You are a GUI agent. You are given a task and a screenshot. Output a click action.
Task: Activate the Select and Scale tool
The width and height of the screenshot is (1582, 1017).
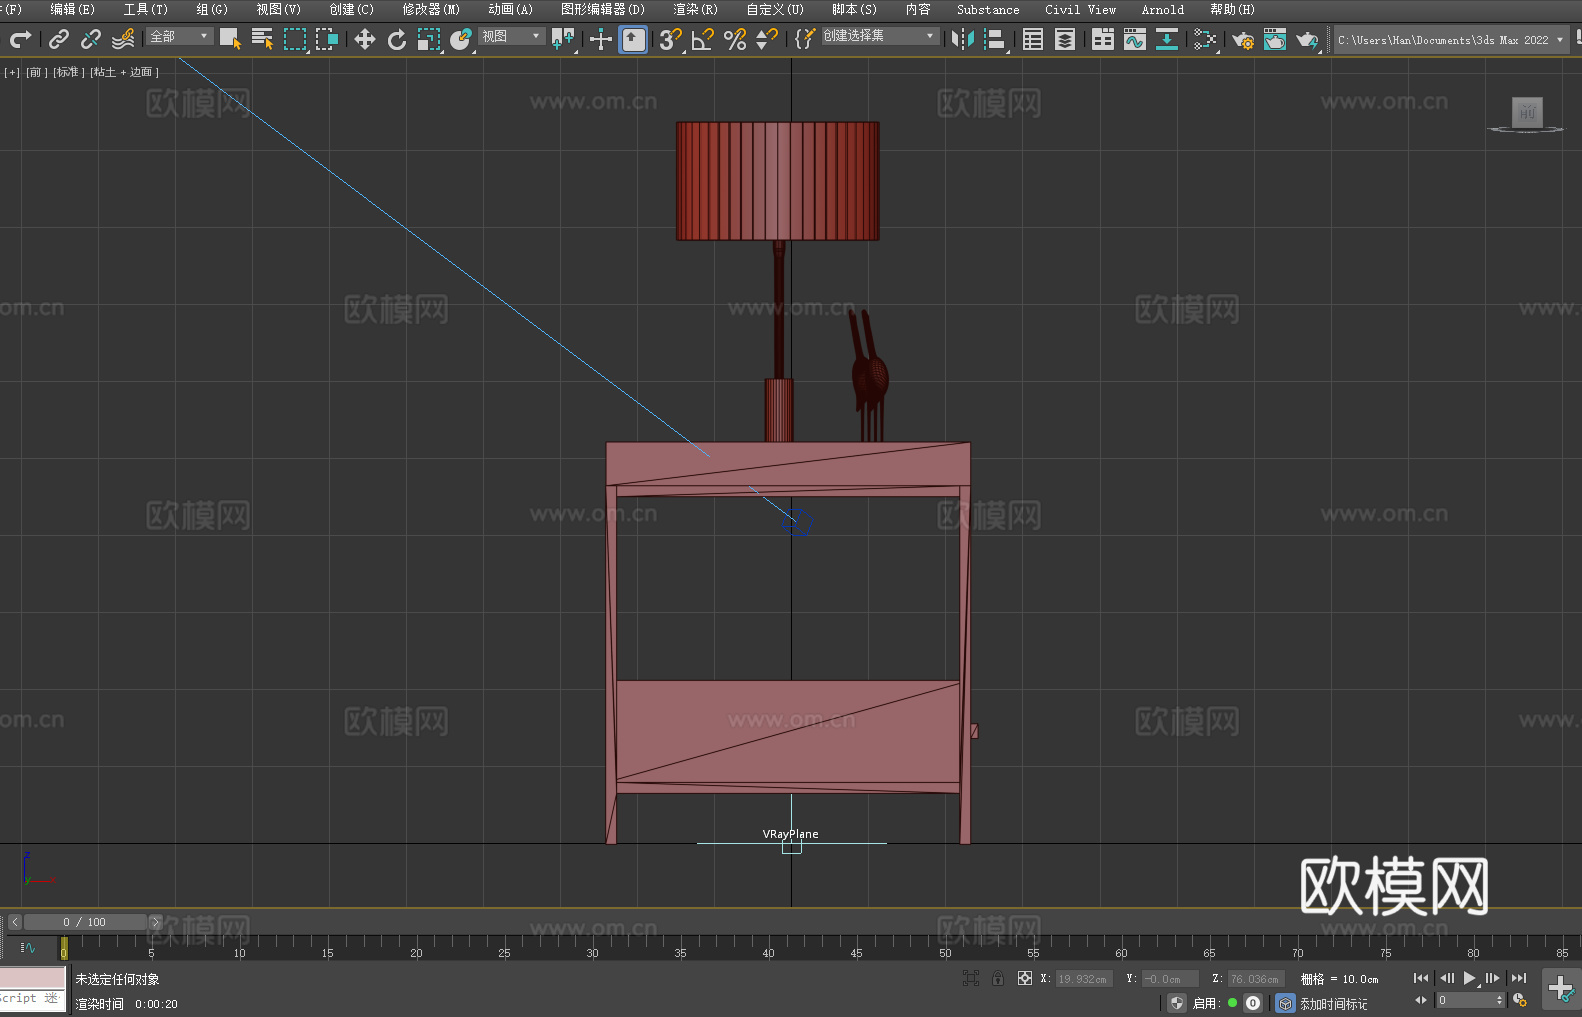click(429, 39)
